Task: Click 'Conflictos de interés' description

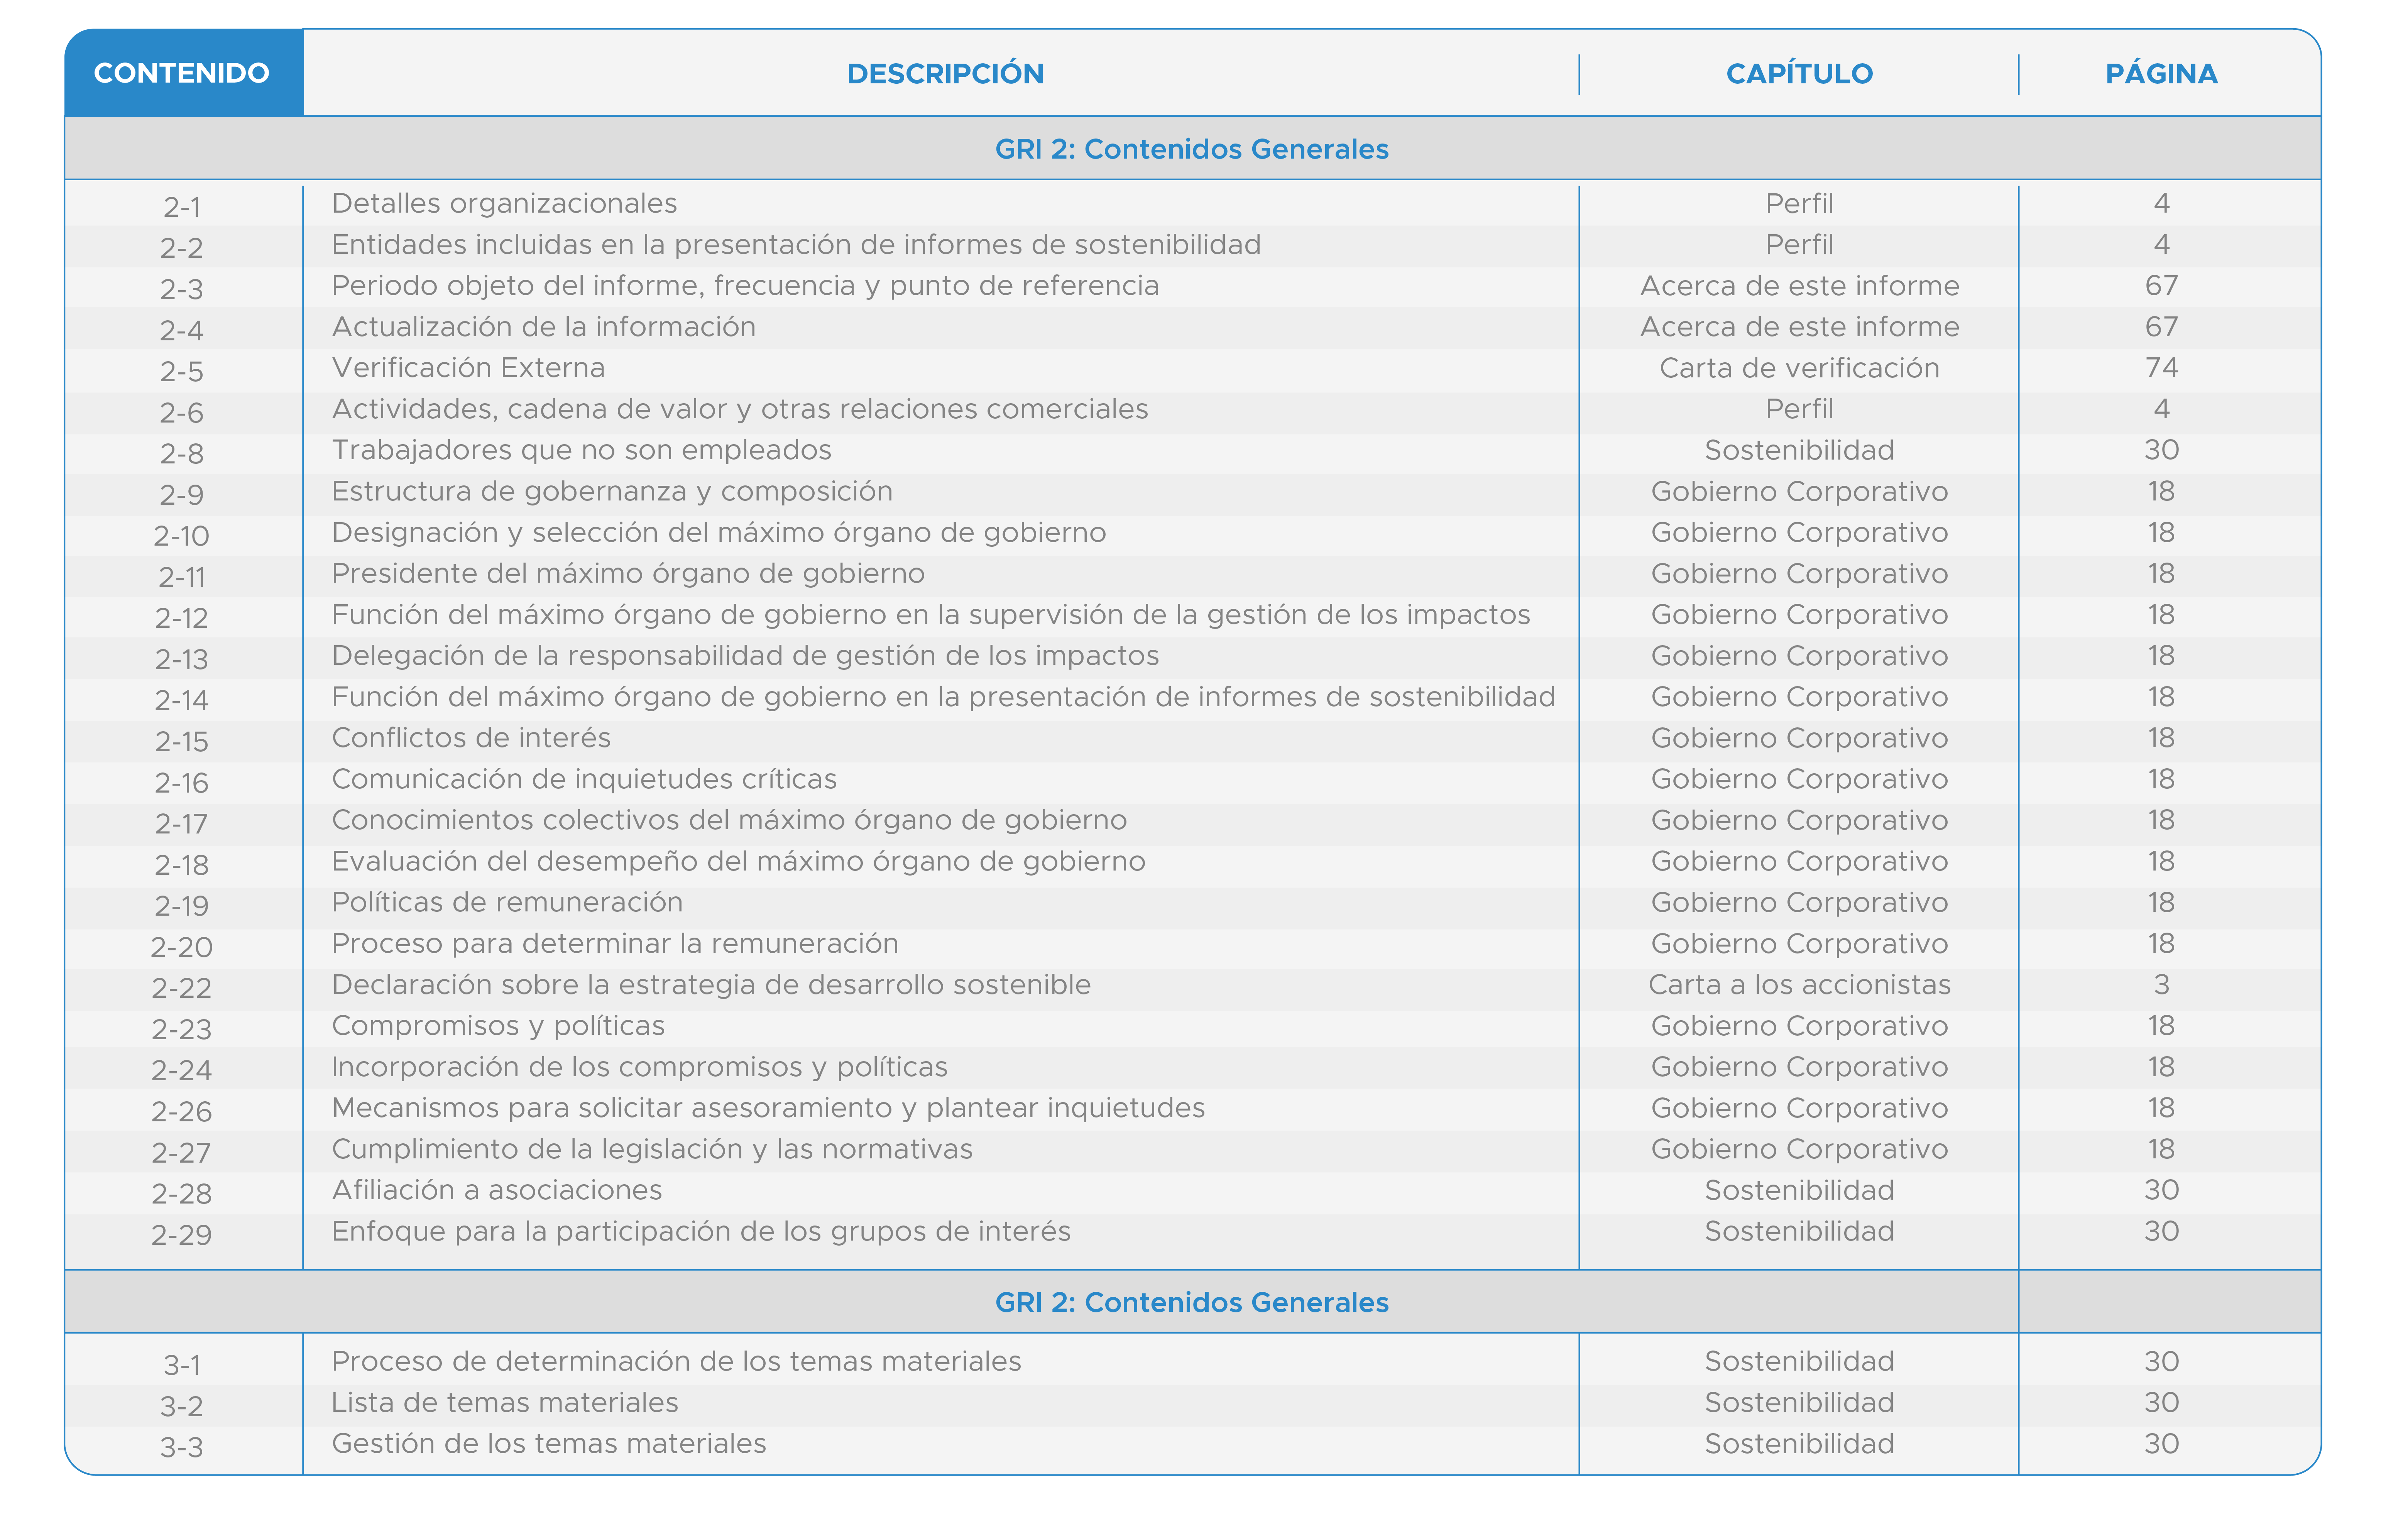Action: pos(471,738)
